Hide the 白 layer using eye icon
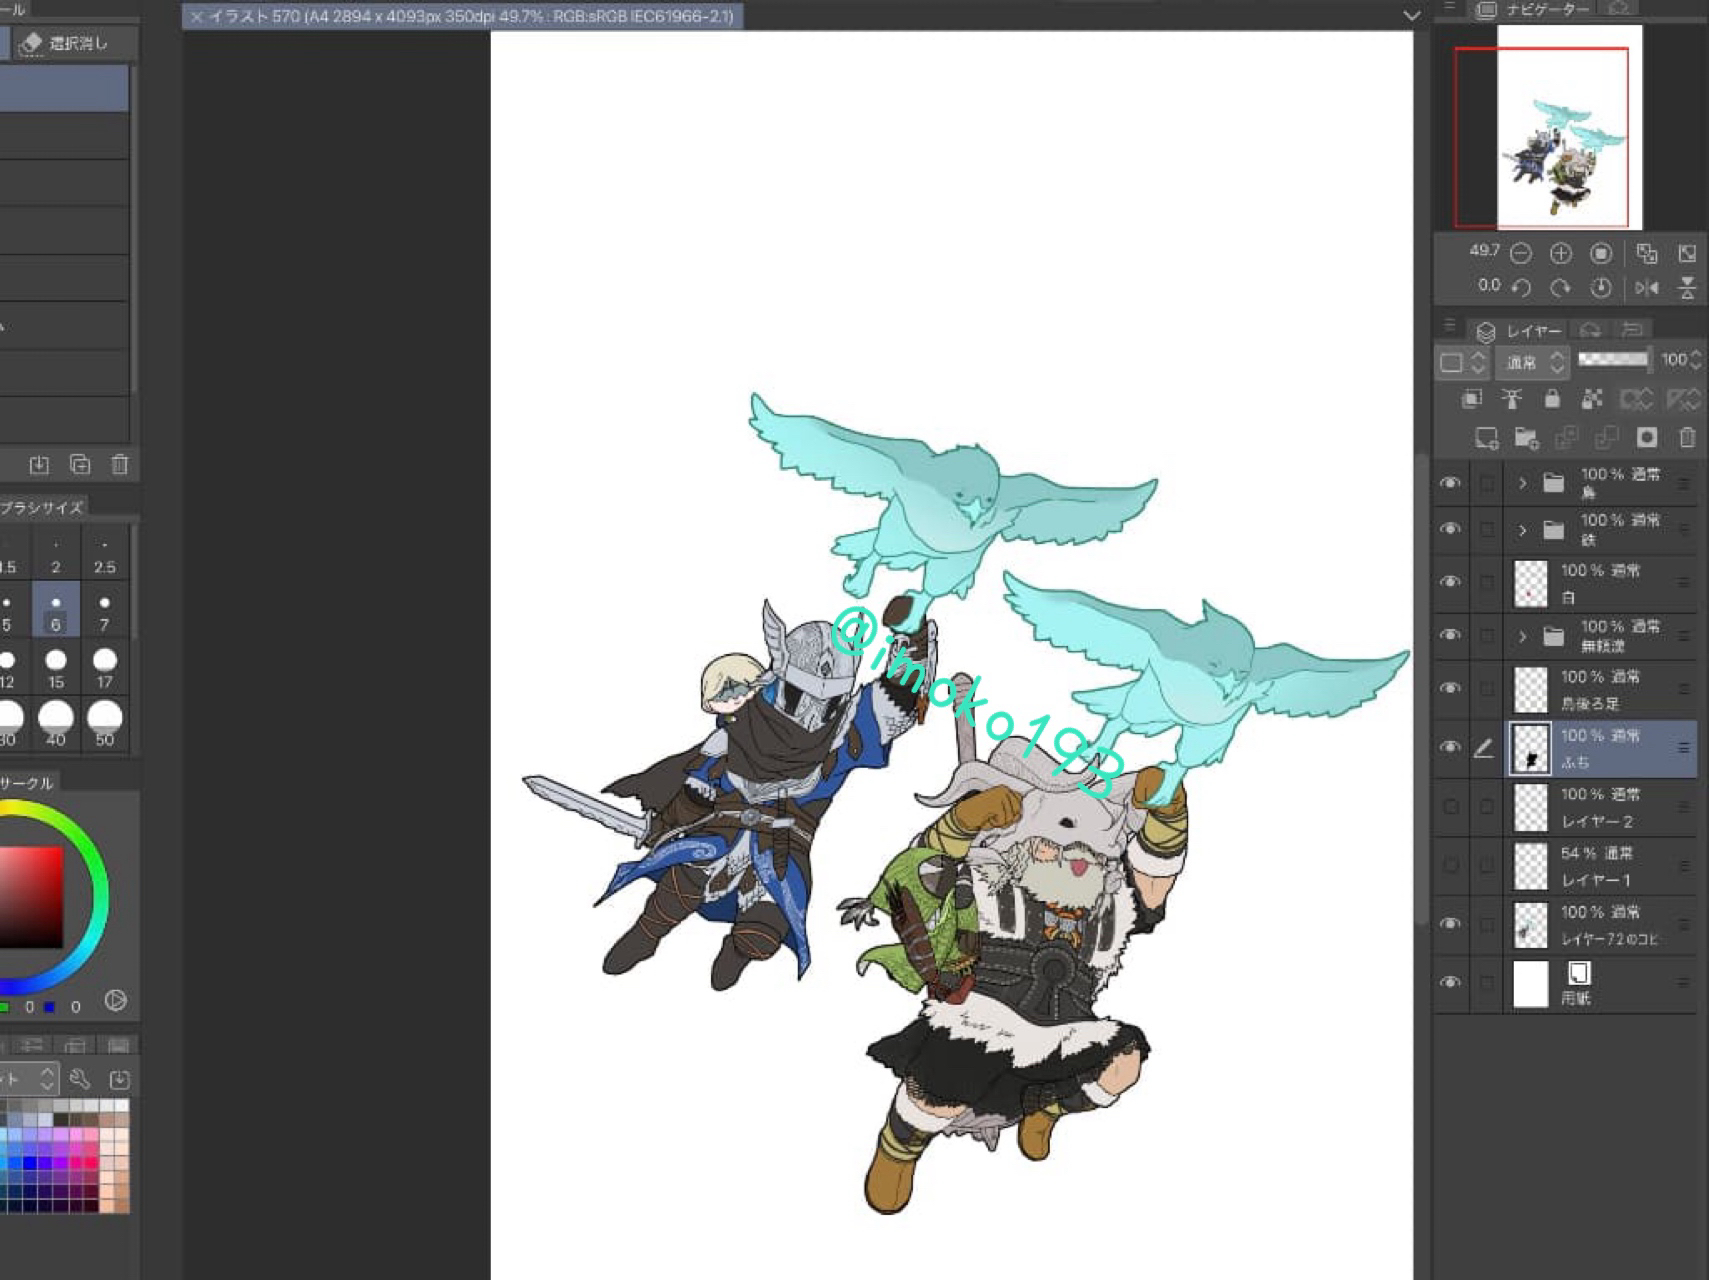The width and height of the screenshot is (1709, 1280). point(1450,582)
